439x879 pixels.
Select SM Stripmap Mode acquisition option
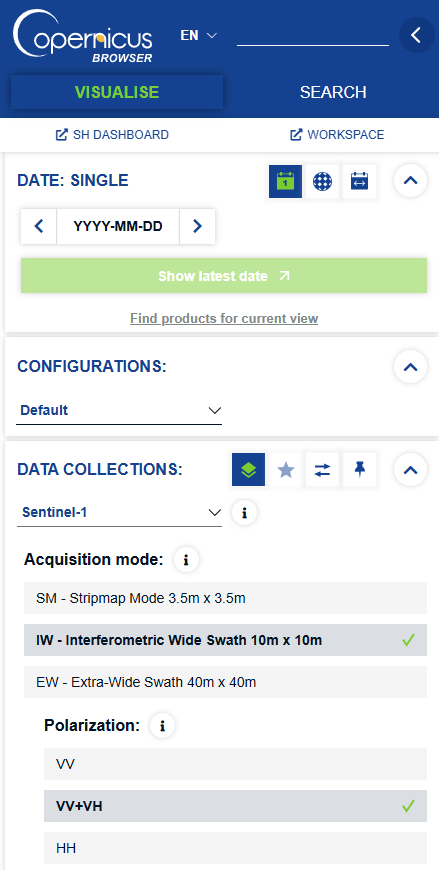click(x=225, y=598)
